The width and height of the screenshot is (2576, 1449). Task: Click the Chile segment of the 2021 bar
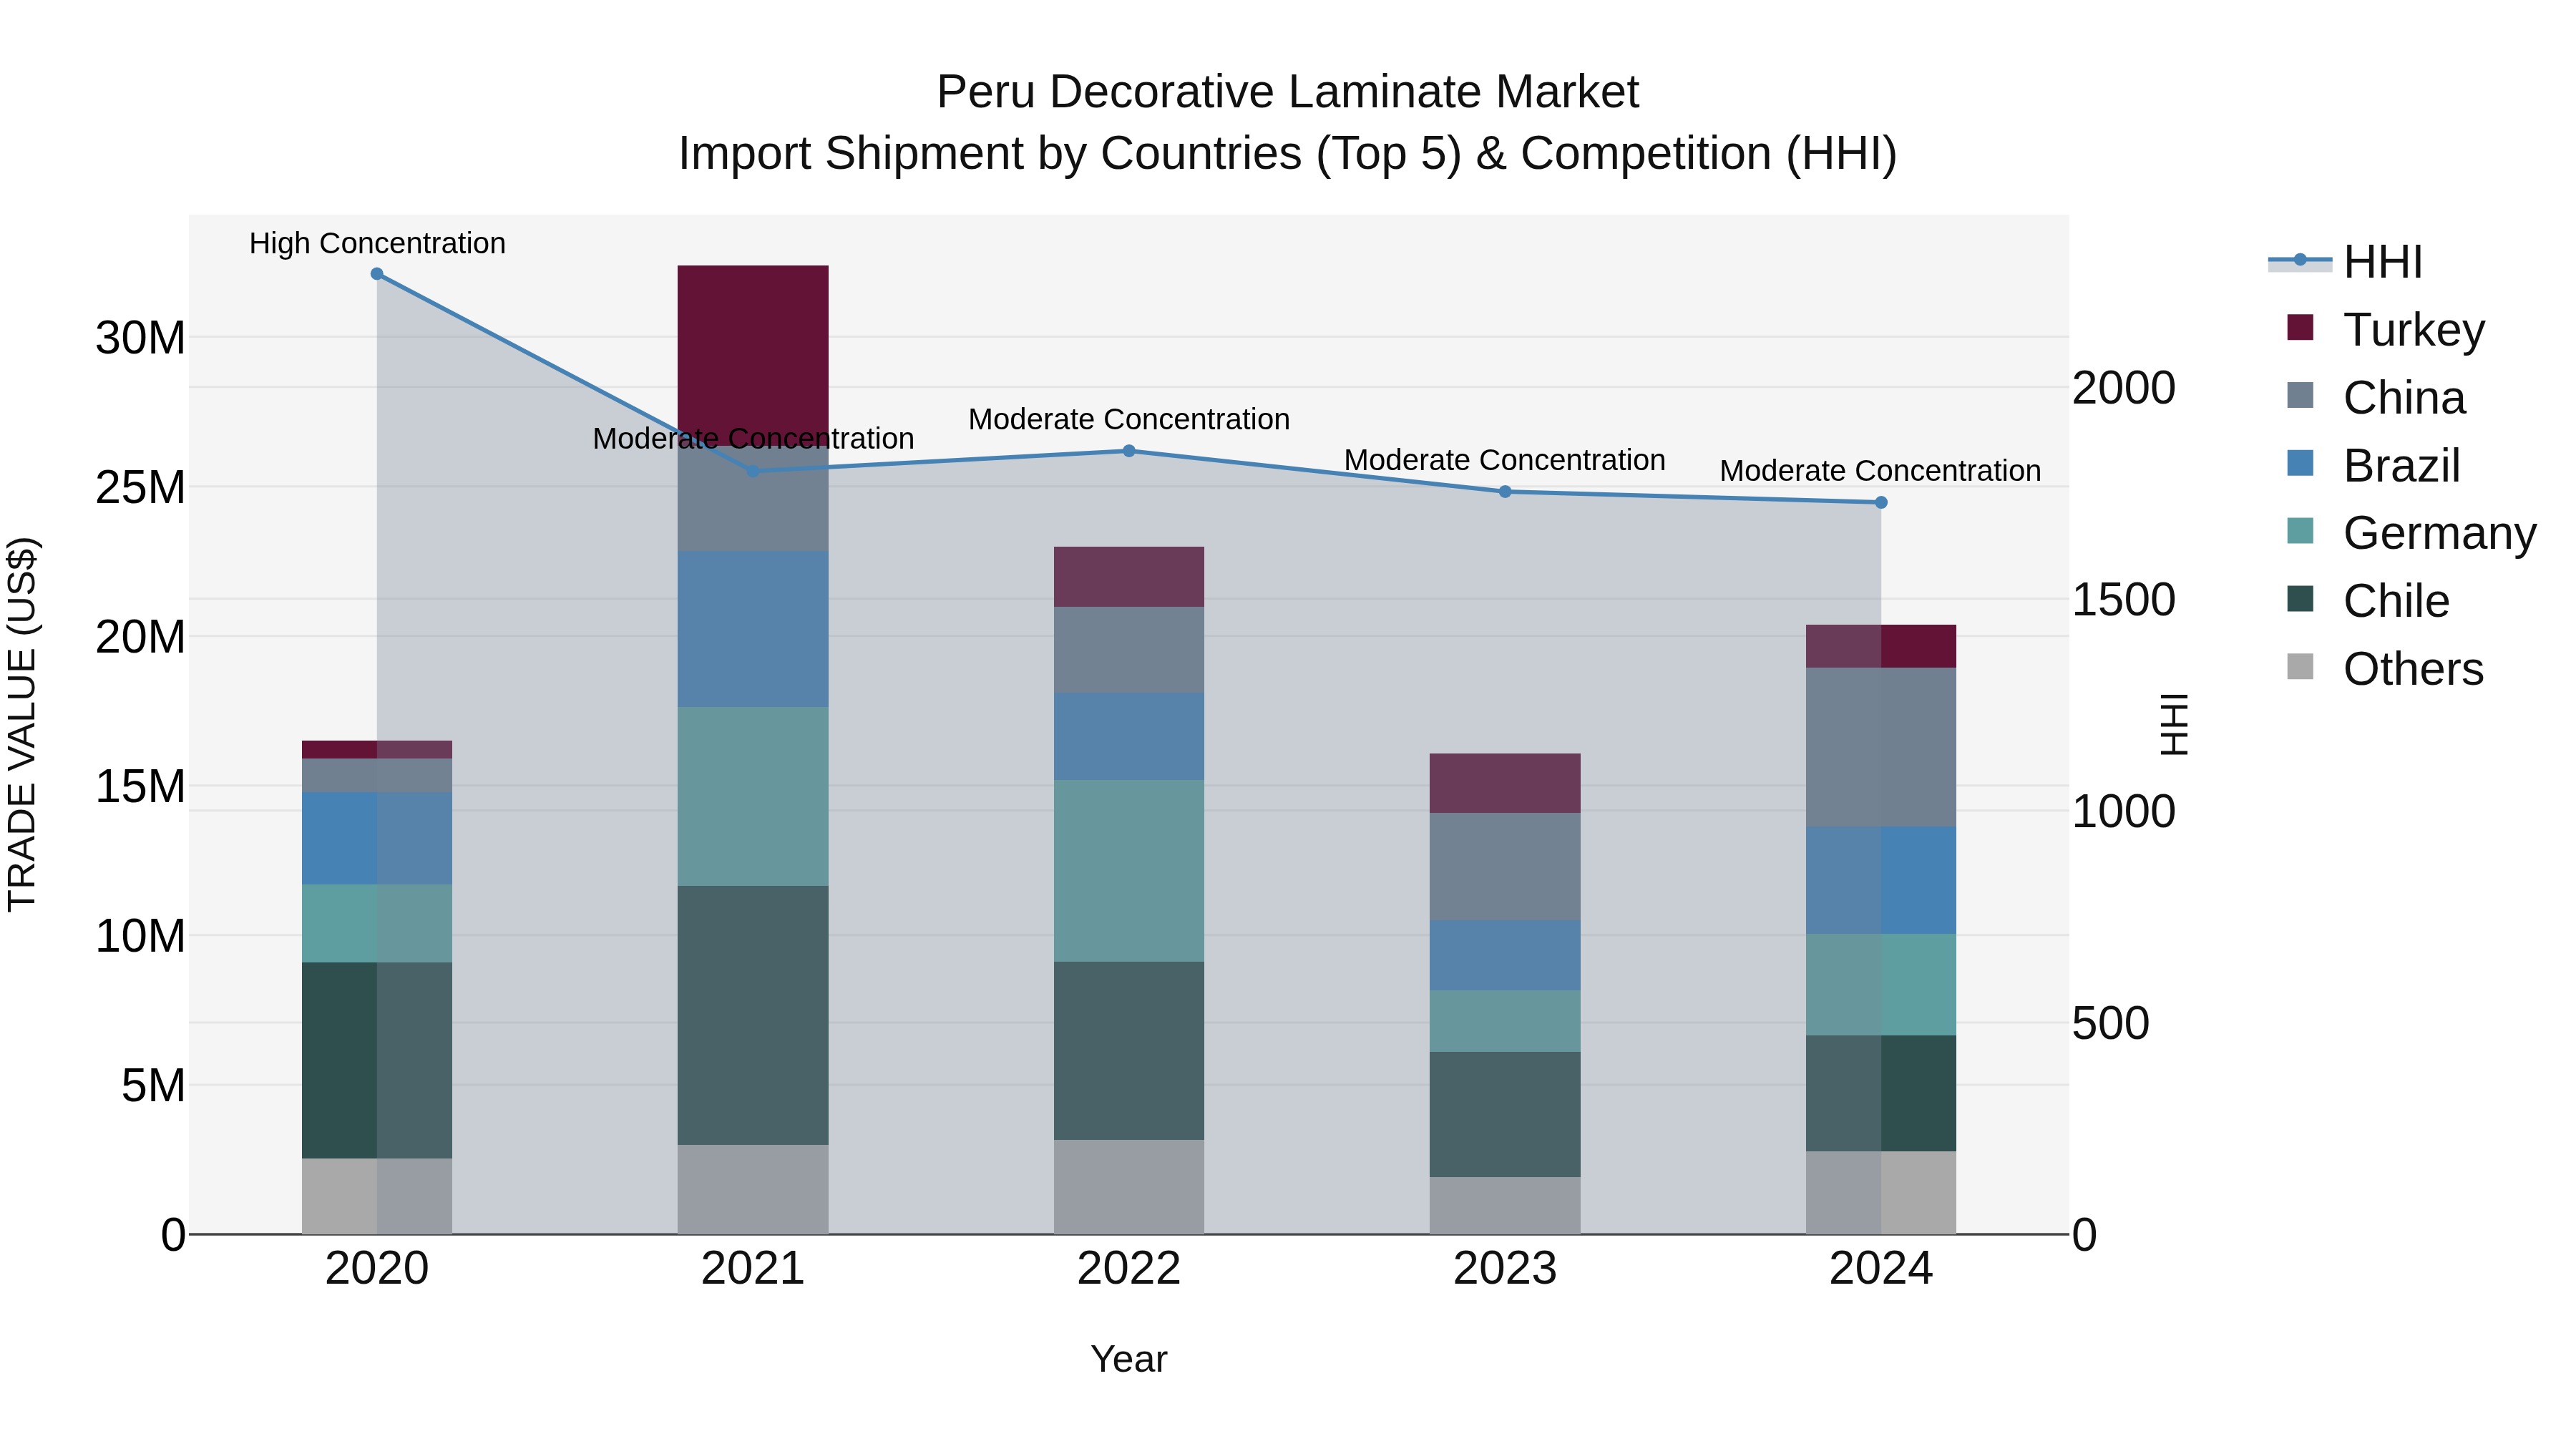click(753, 1015)
